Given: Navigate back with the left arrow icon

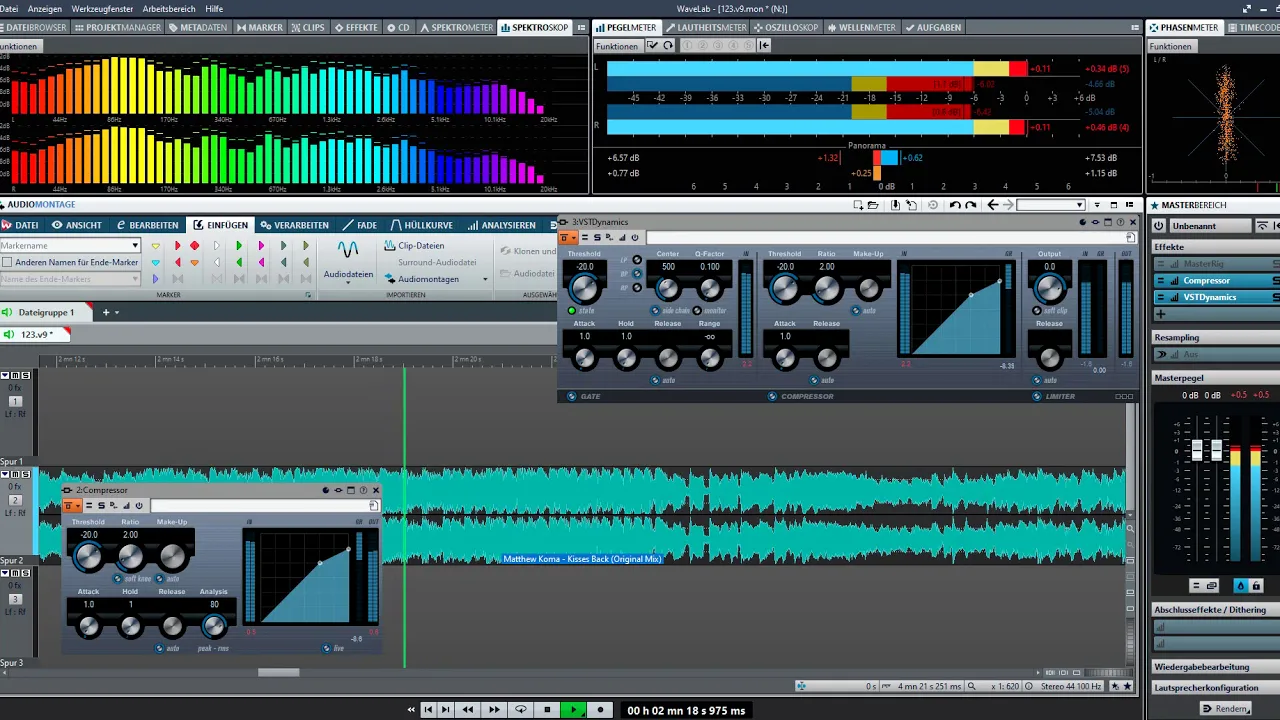Looking at the screenshot, I should coord(992,205).
